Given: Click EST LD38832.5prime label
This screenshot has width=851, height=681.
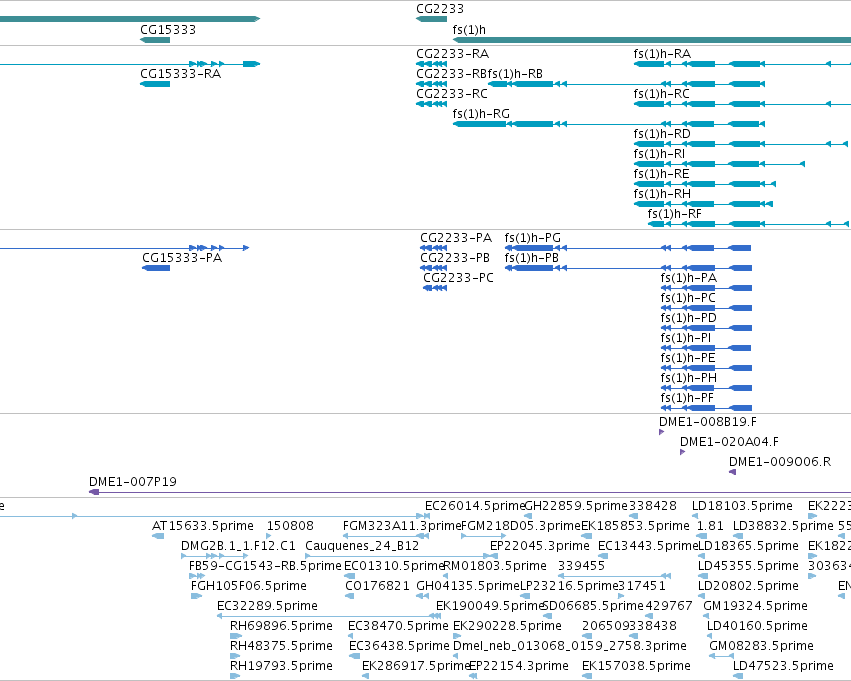Looking at the screenshot, I should tap(783, 526).
